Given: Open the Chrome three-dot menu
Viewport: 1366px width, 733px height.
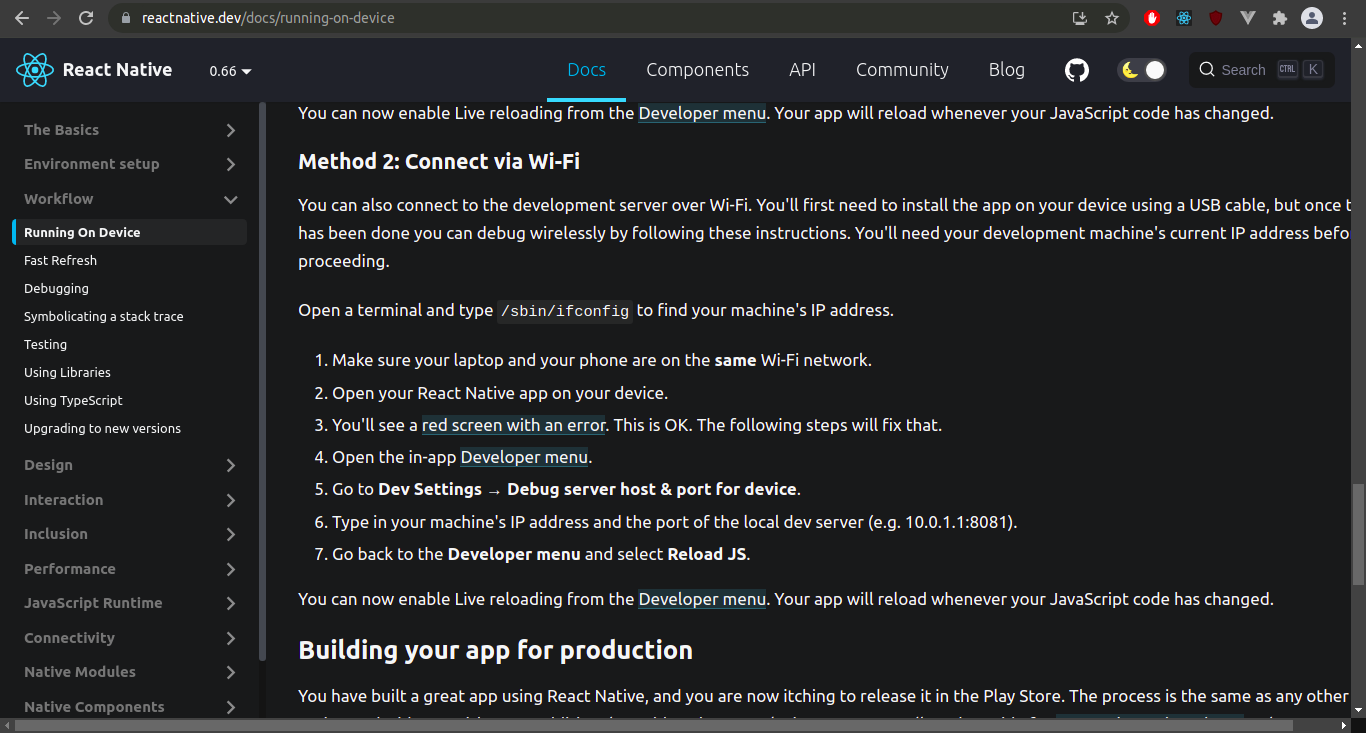Looking at the screenshot, I should pos(1344,18).
